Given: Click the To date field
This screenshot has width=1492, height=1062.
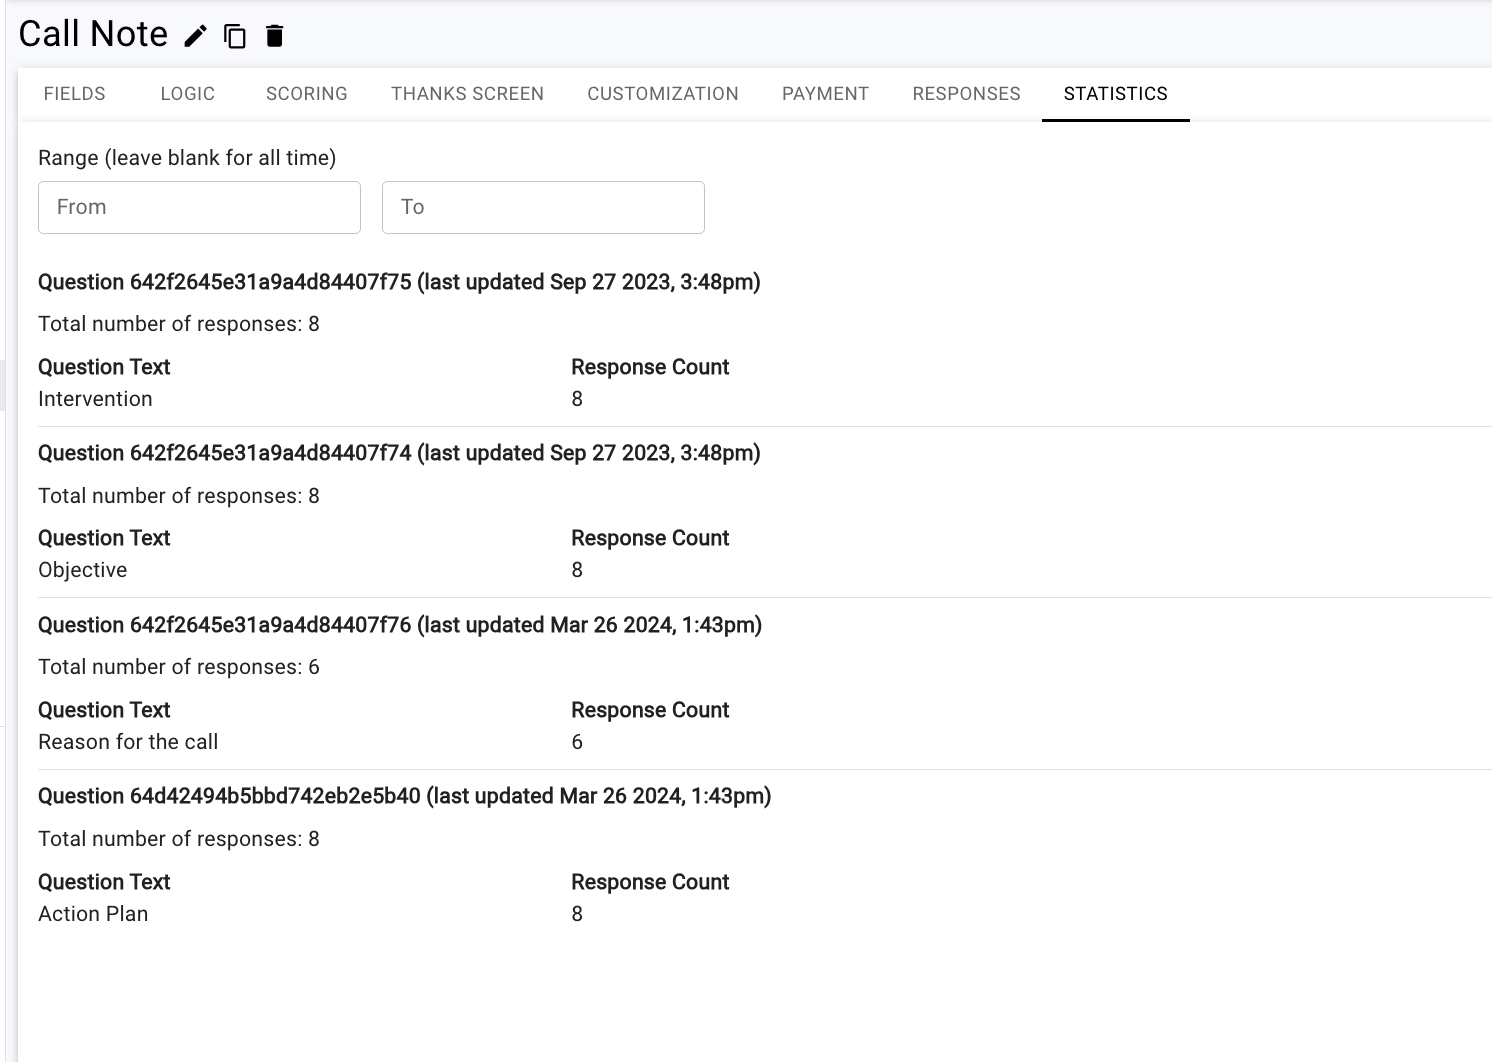Looking at the screenshot, I should pos(542,207).
